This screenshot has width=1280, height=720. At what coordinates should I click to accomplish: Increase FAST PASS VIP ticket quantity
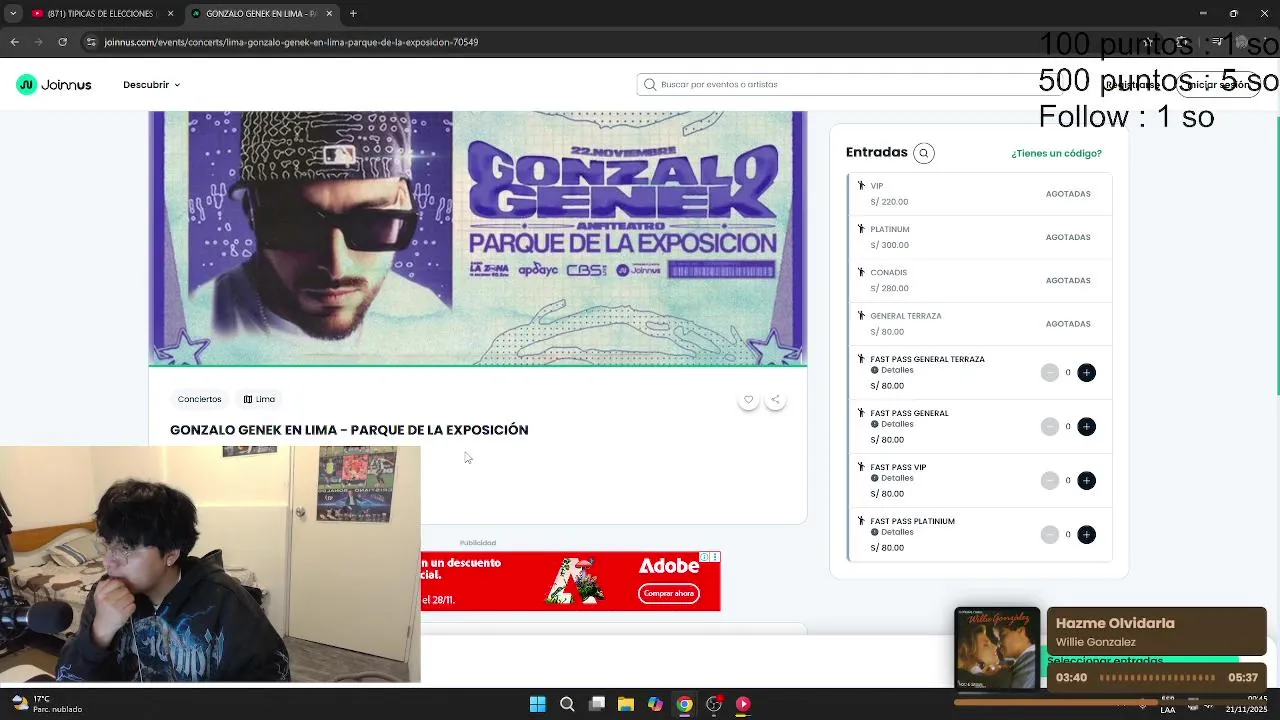(x=1086, y=480)
